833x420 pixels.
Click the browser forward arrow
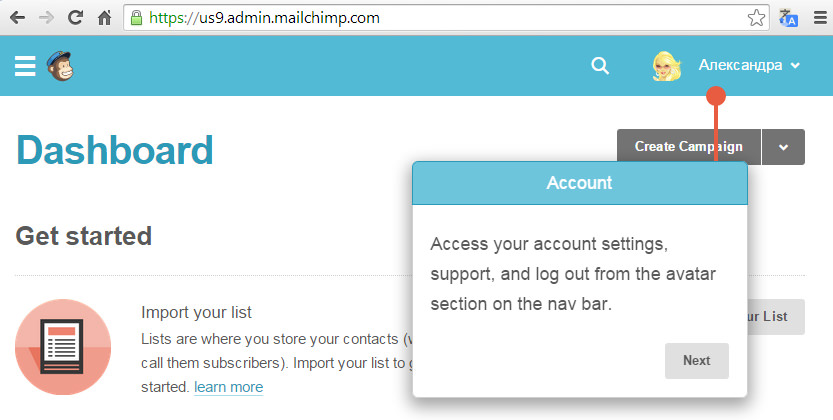pos(47,18)
